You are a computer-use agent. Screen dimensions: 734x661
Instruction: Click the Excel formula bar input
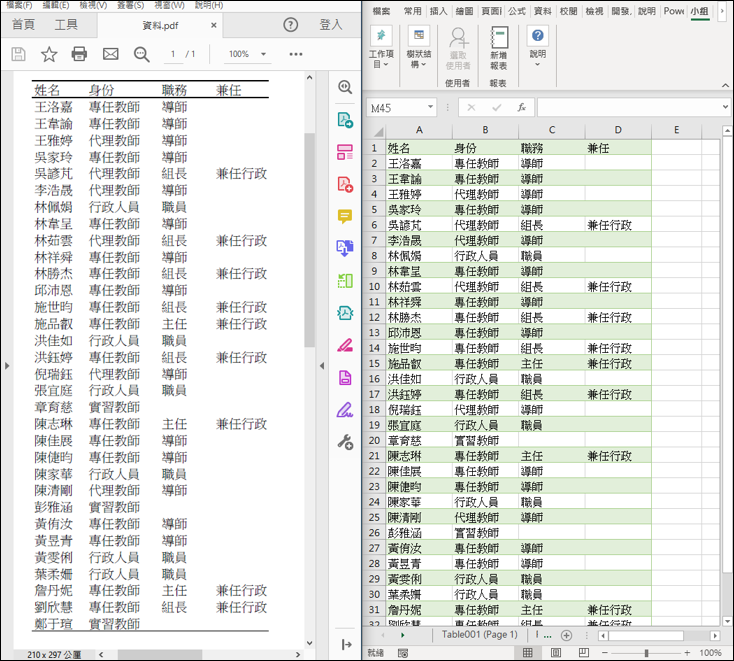[628, 108]
